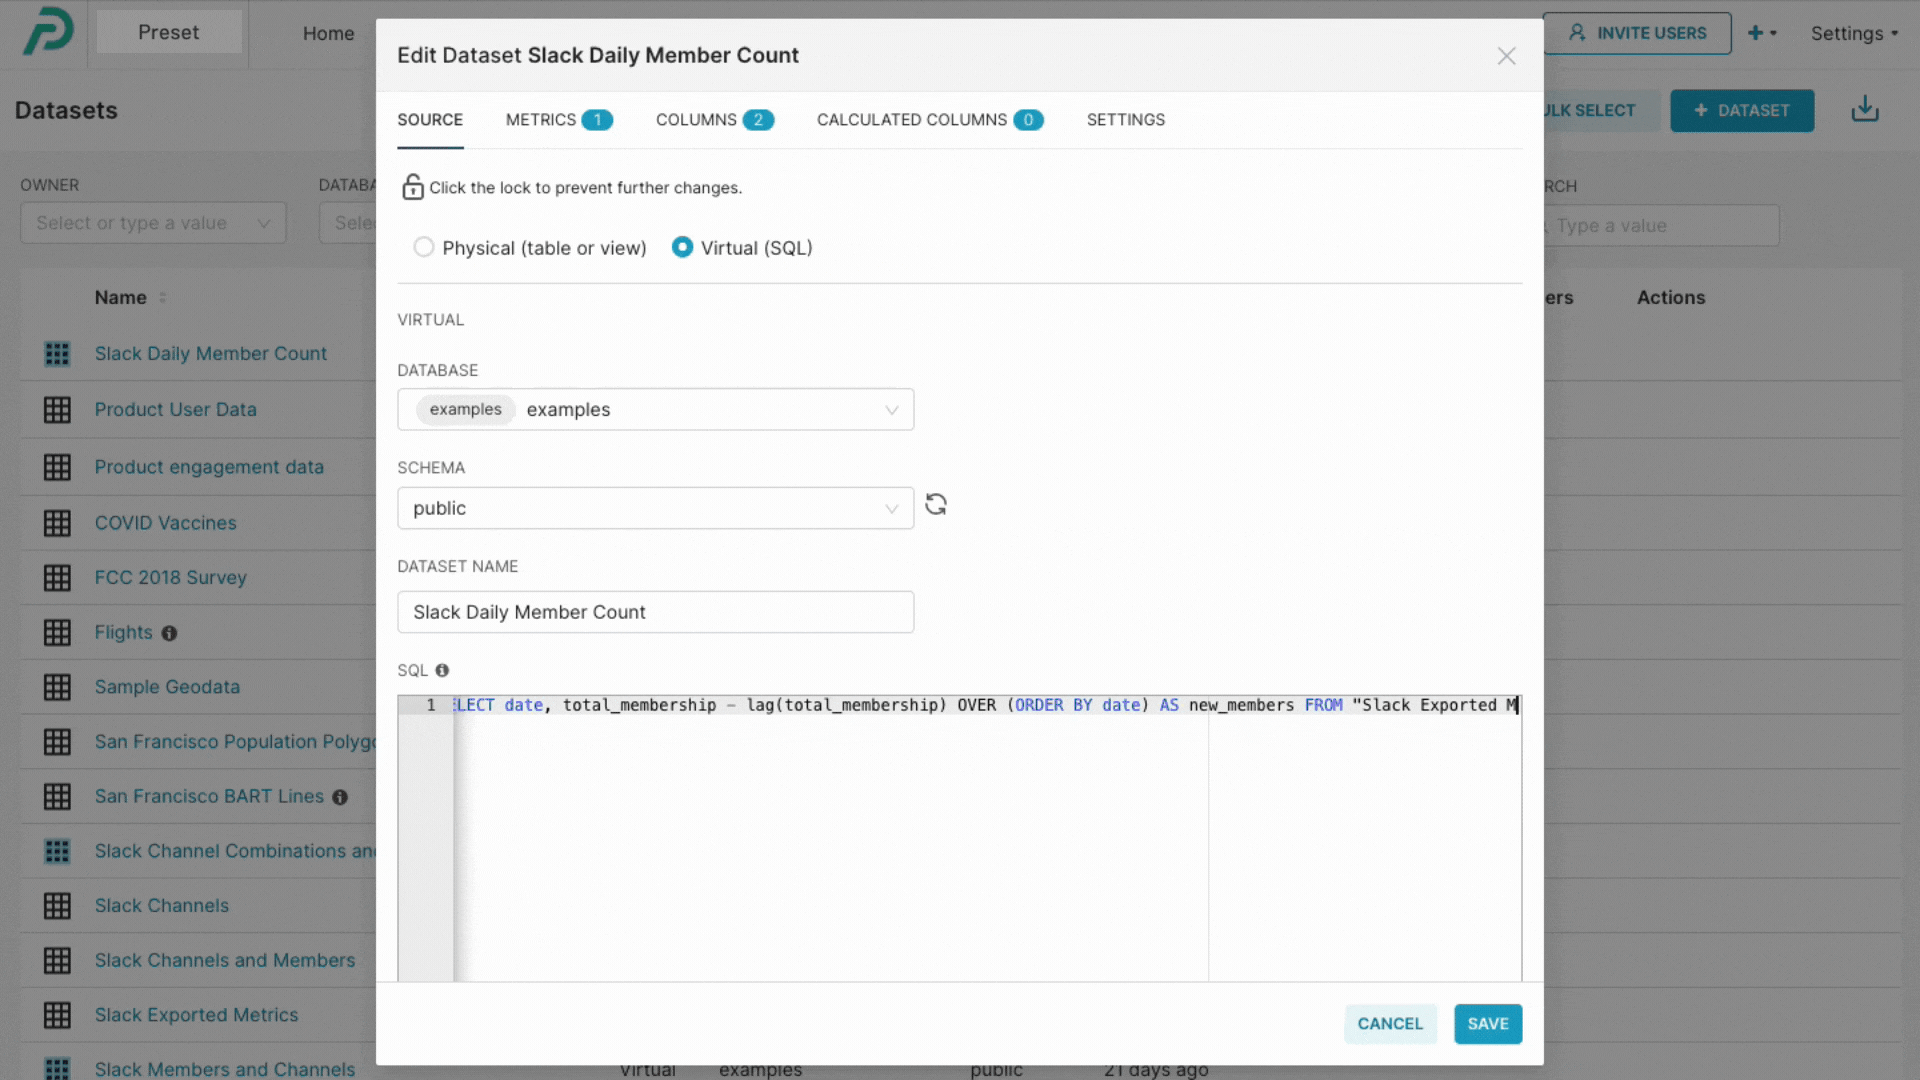Switch to the Calculated Columns tab
1920x1080 pixels.
pos(911,119)
